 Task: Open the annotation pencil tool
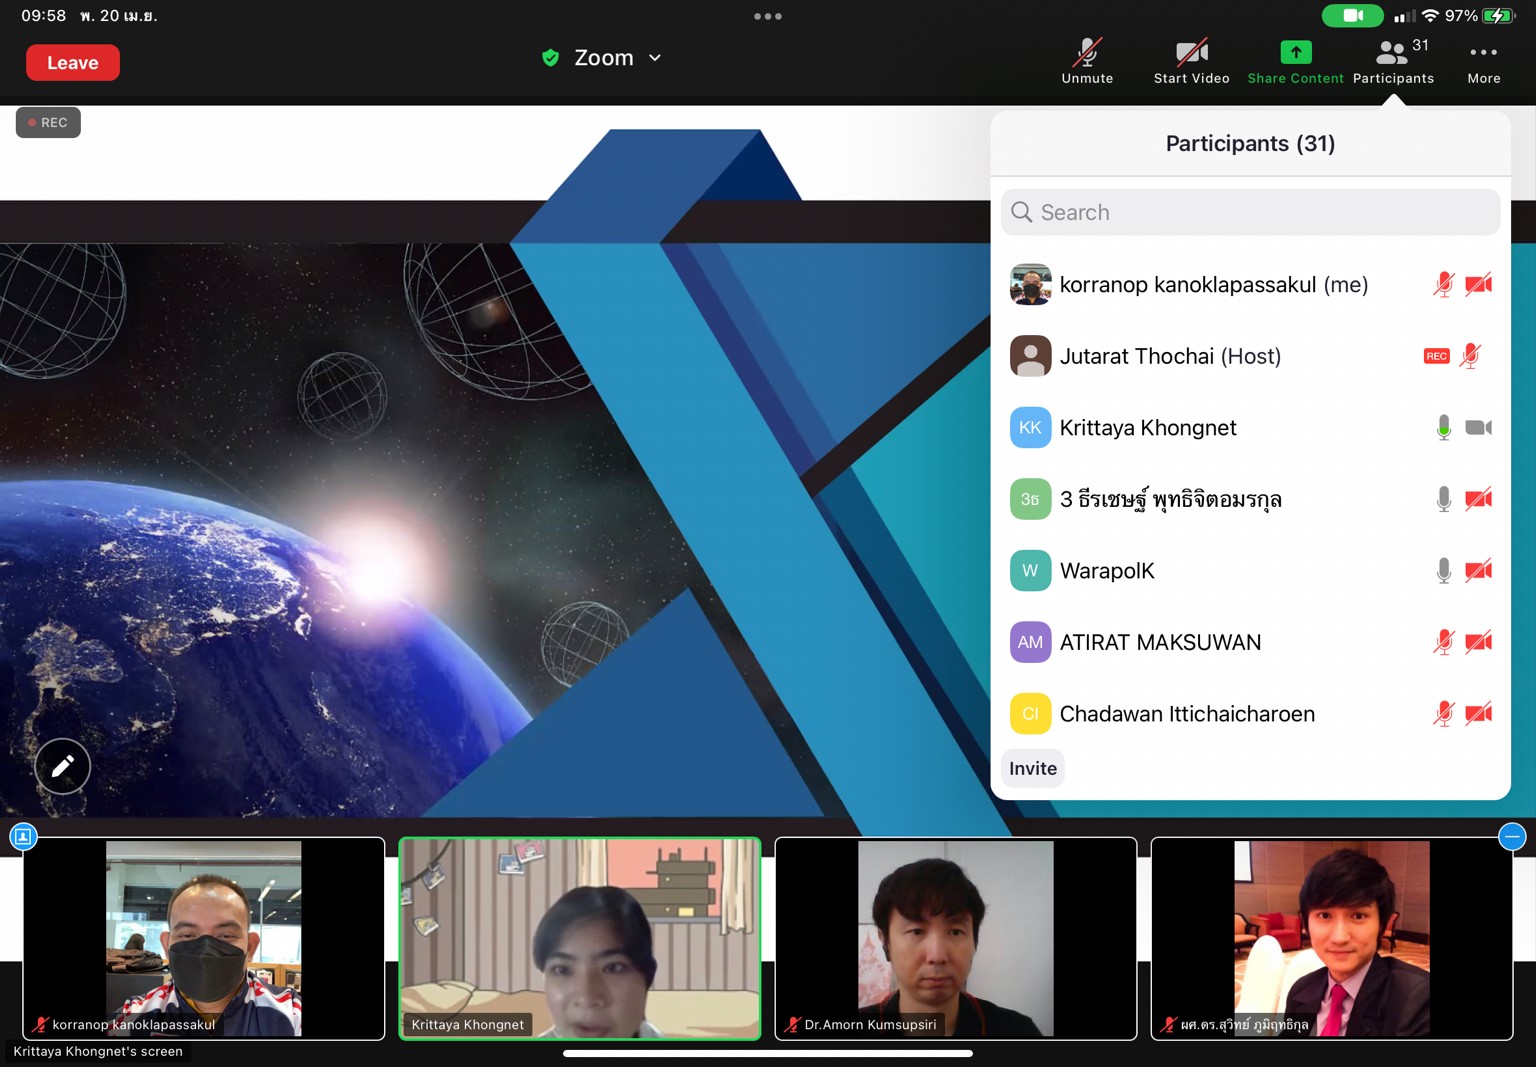(63, 766)
